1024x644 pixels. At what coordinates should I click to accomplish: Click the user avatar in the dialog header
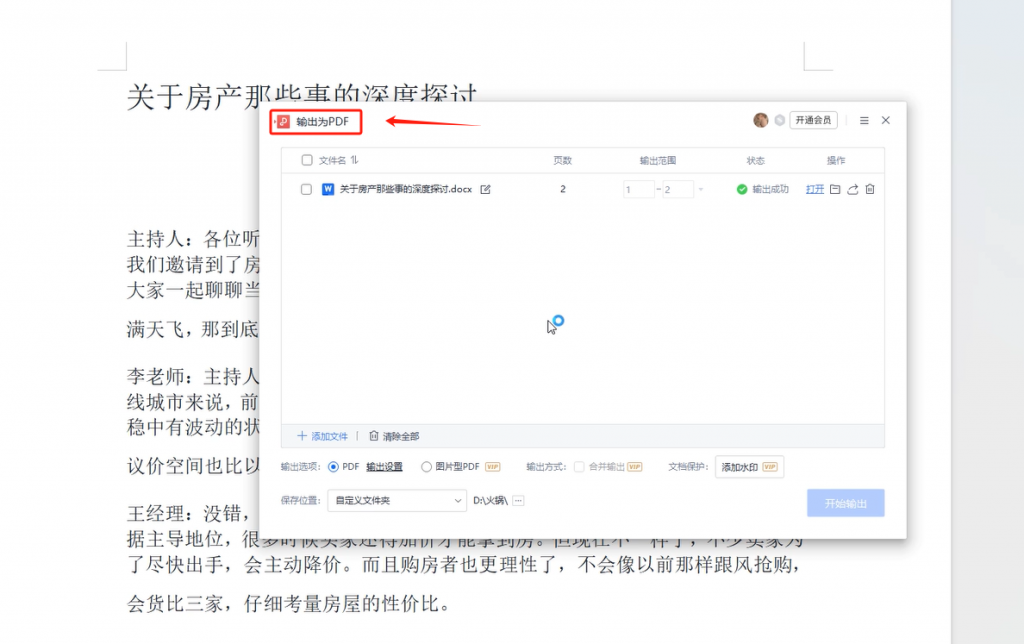[760, 120]
